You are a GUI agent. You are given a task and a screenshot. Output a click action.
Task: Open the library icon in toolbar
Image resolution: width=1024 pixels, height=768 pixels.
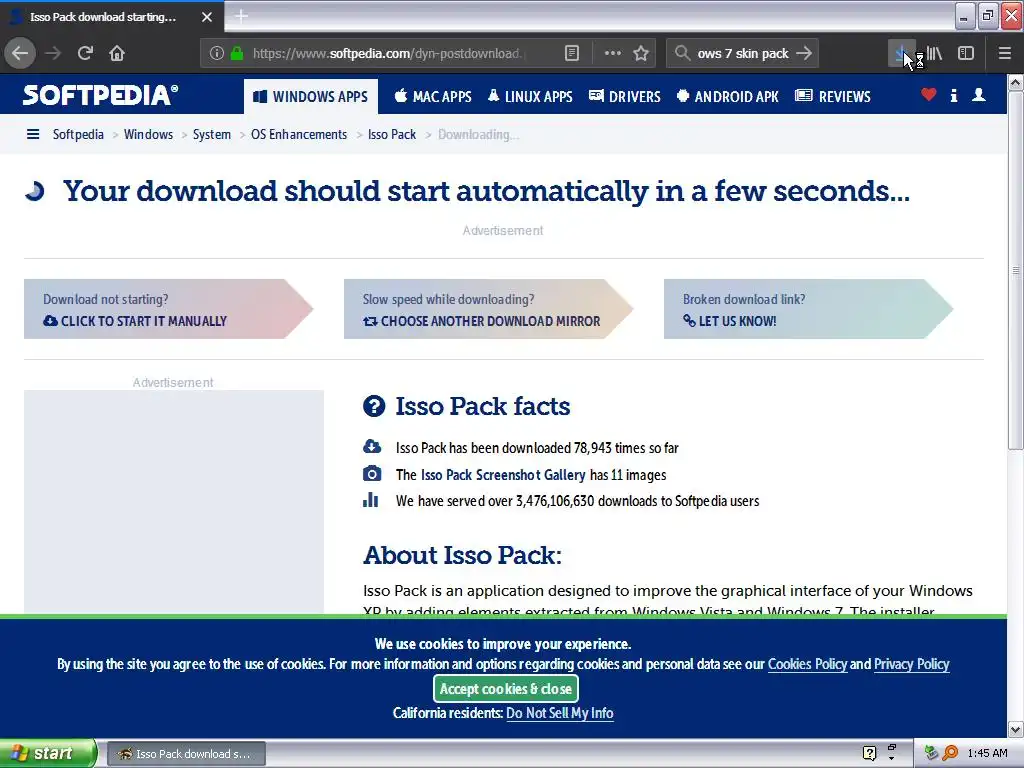[935, 53]
